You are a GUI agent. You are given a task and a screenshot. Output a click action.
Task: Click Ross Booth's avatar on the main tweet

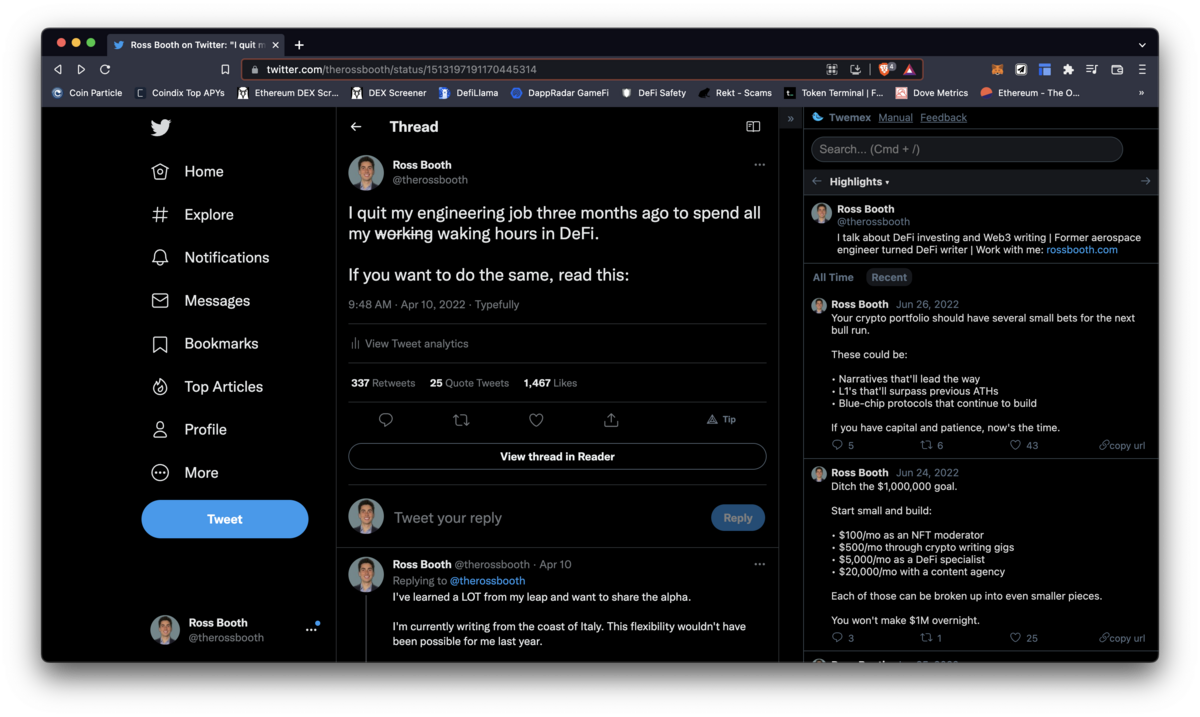click(366, 173)
